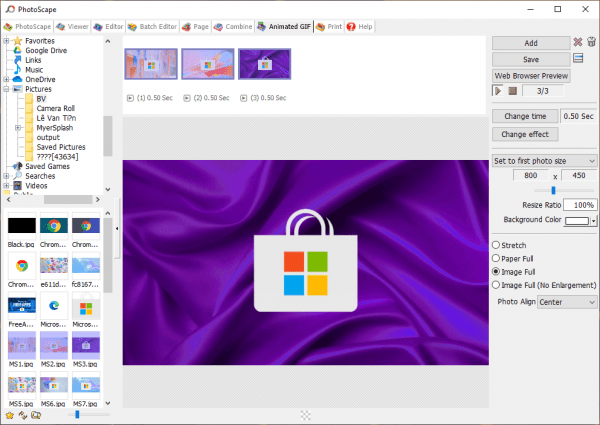Select the Image Full radio option
Image resolution: width=600 pixels, height=425 pixels.
tap(514, 272)
